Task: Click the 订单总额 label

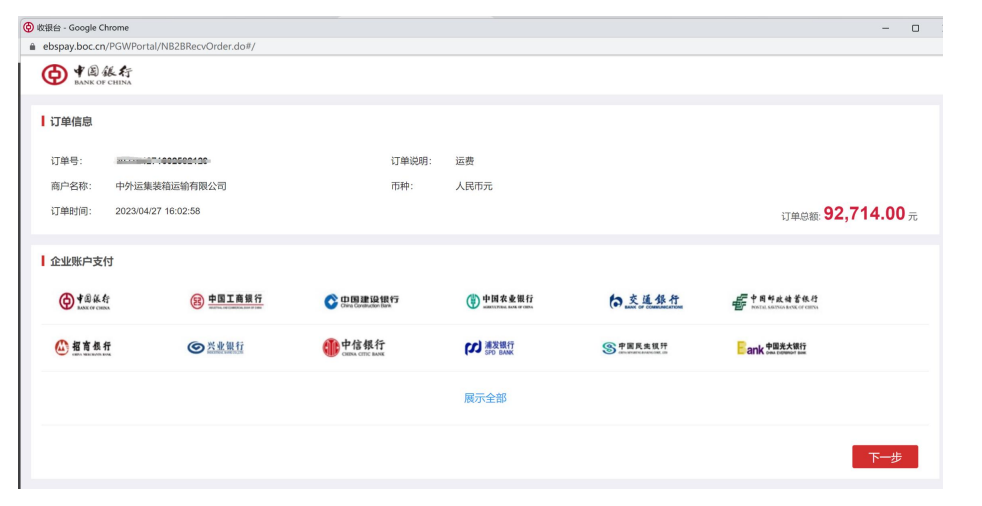Action: (801, 216)
